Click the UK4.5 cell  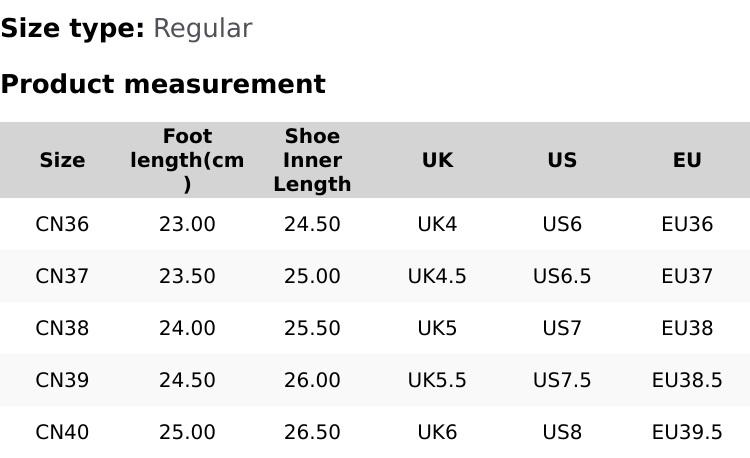(437, 276)
